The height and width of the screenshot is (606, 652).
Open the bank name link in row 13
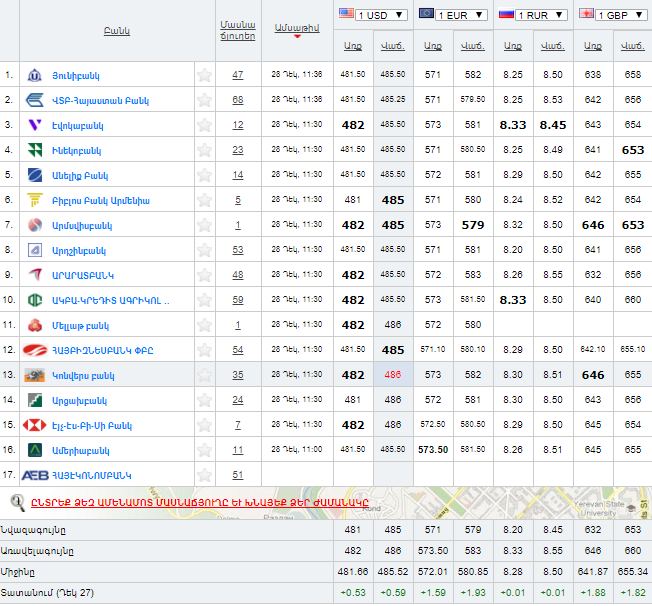pos(83,376)
